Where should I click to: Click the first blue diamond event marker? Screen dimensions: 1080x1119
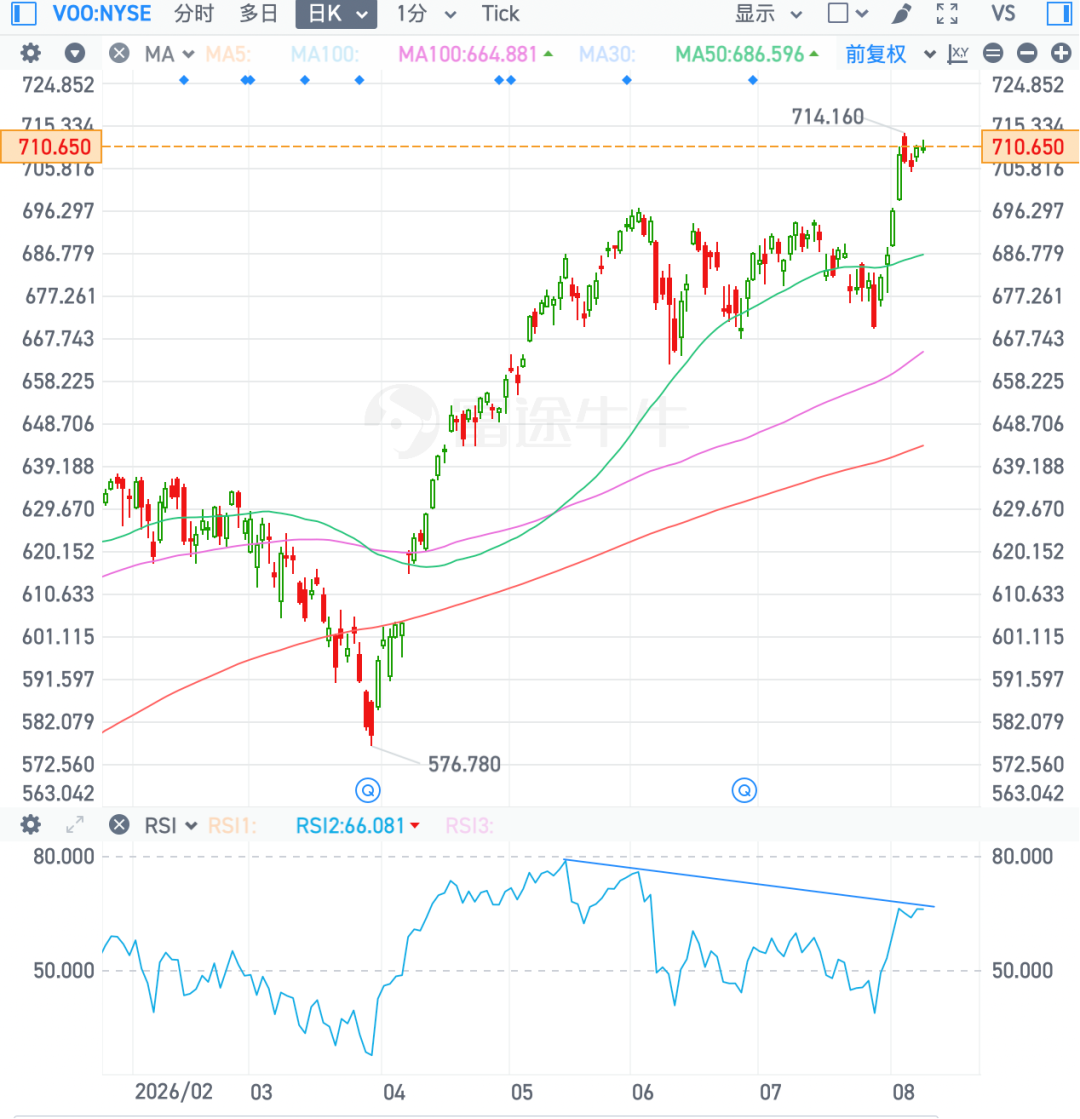pyautogui.click(x=184, y=80)
